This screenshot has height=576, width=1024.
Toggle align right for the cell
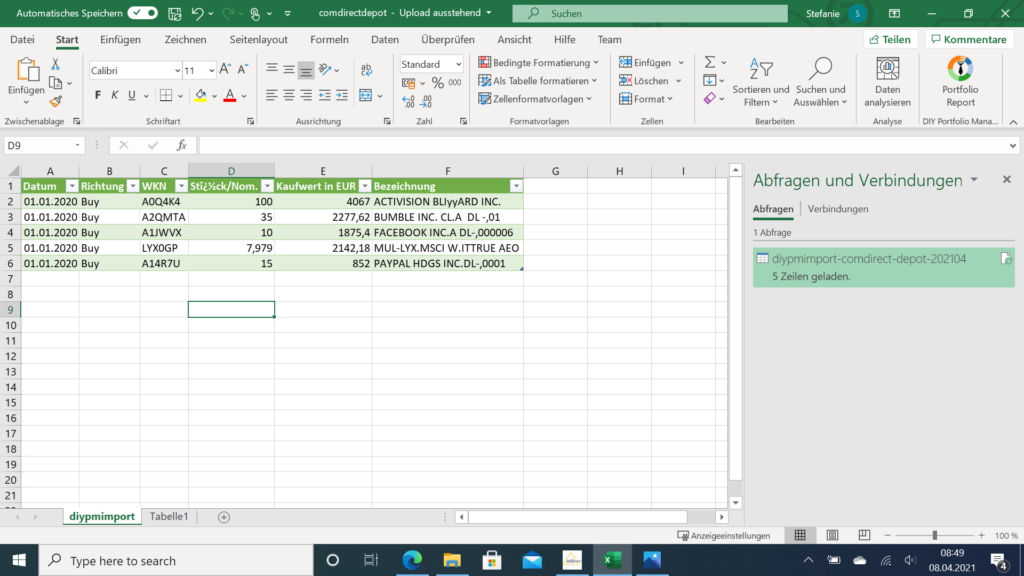pos(306,95)
